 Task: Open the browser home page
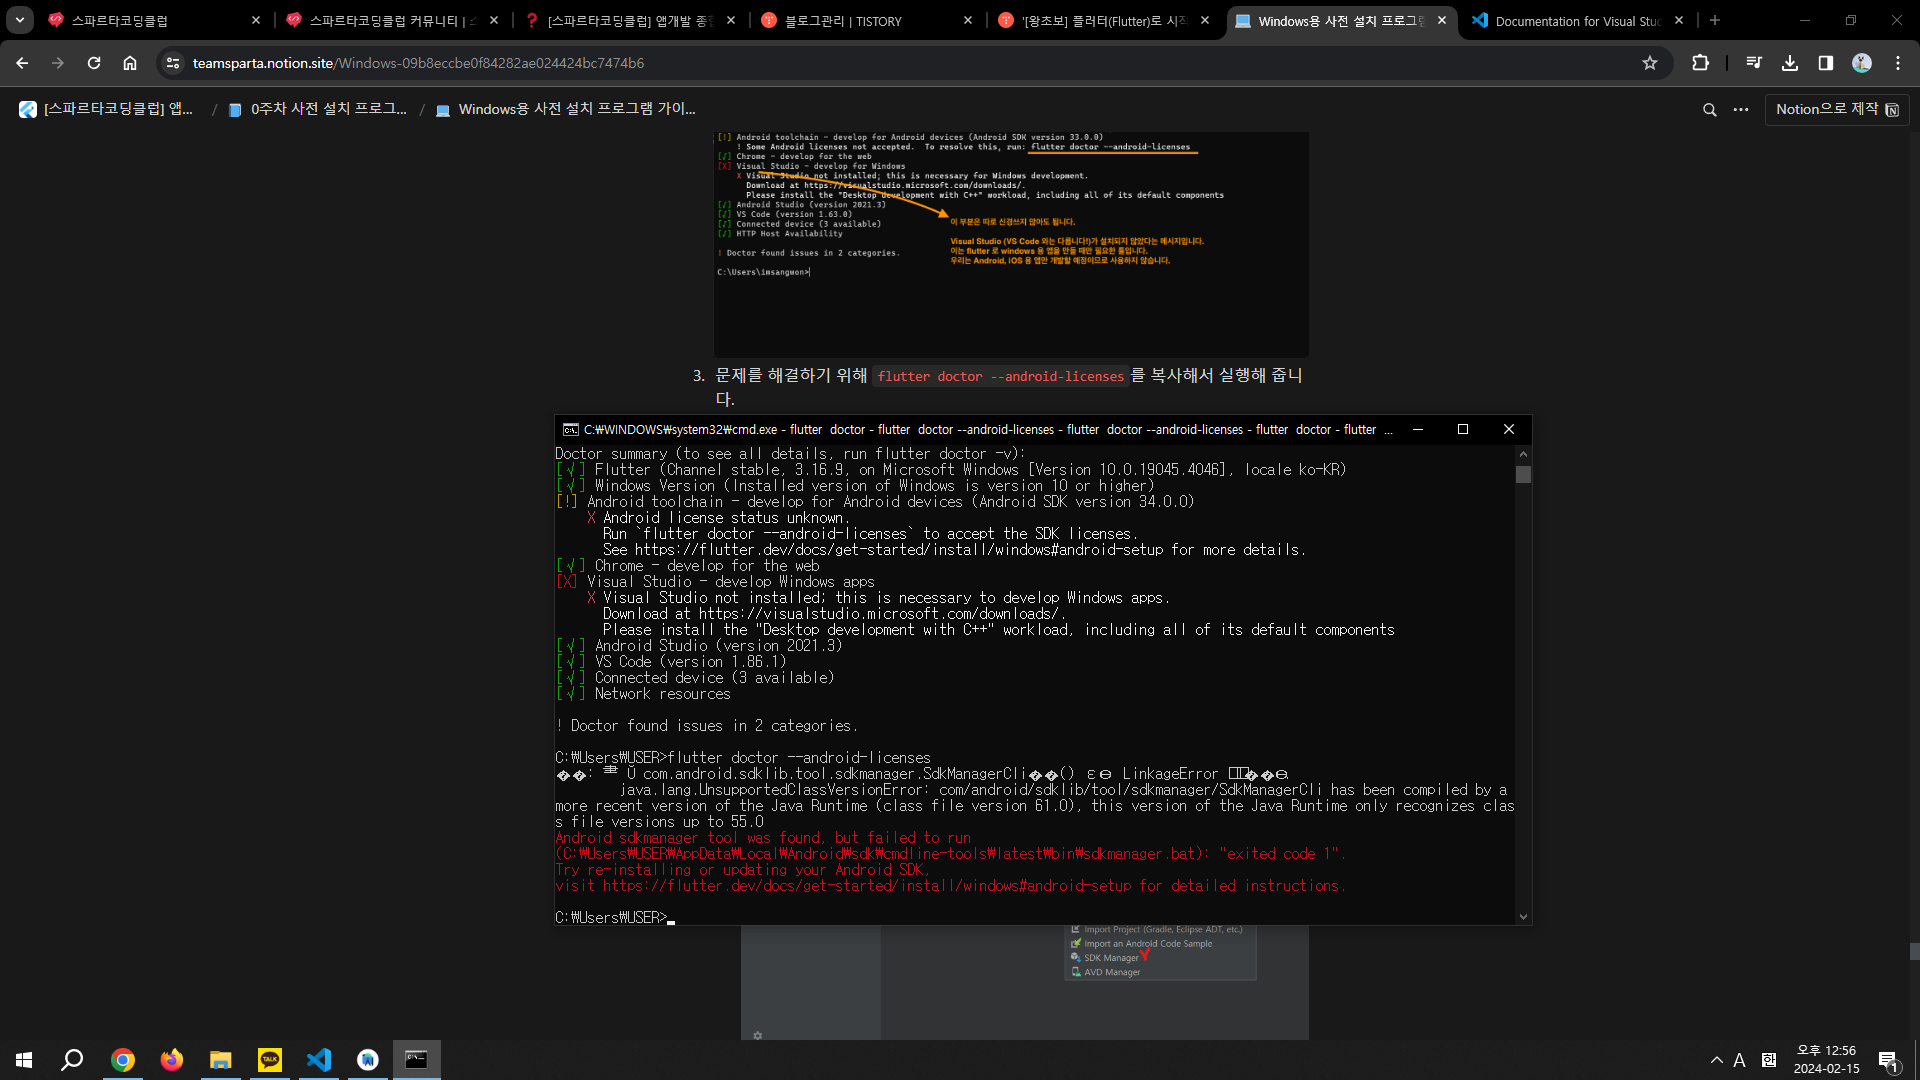(x=130, y=63)
